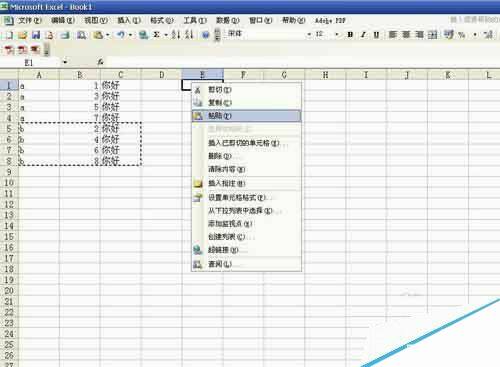Open the Paste button dropdown arrow

108,35
